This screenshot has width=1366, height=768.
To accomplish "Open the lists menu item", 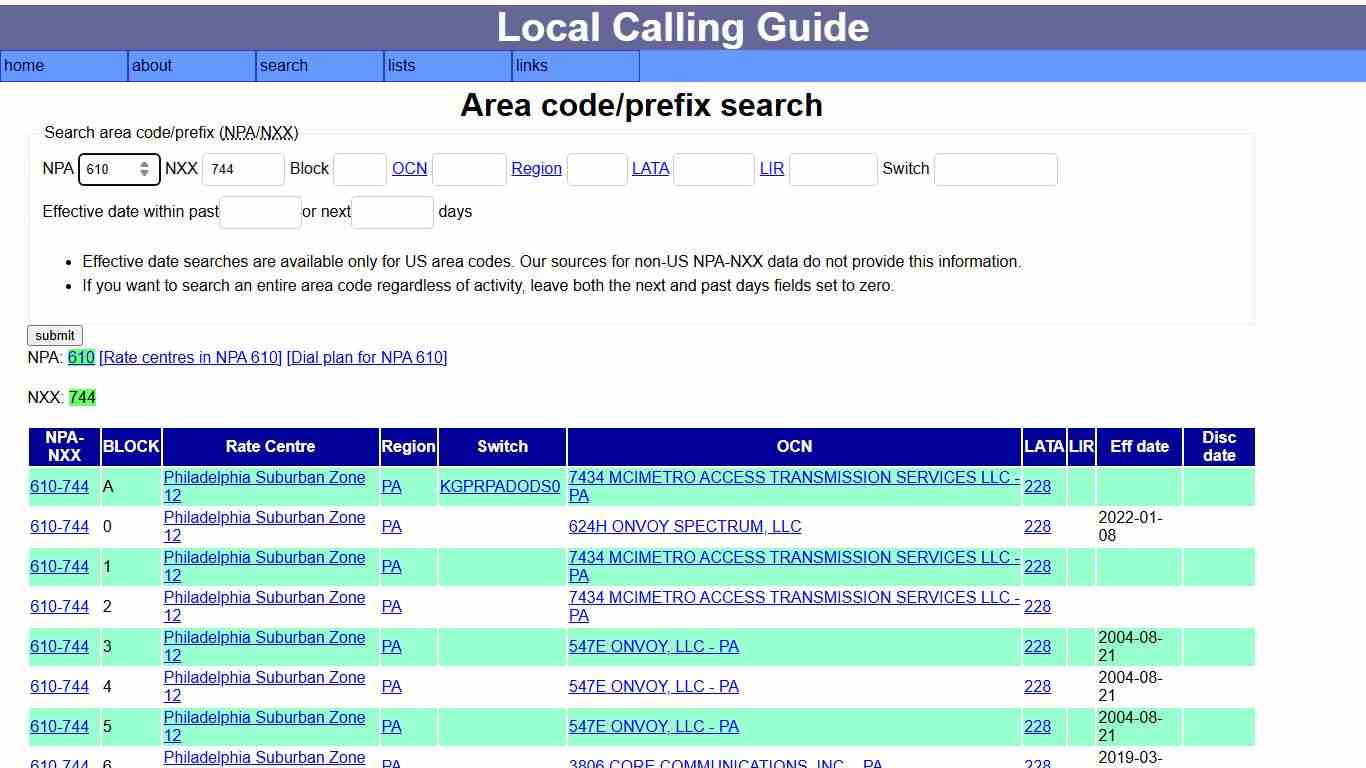I will click(401, 66).
